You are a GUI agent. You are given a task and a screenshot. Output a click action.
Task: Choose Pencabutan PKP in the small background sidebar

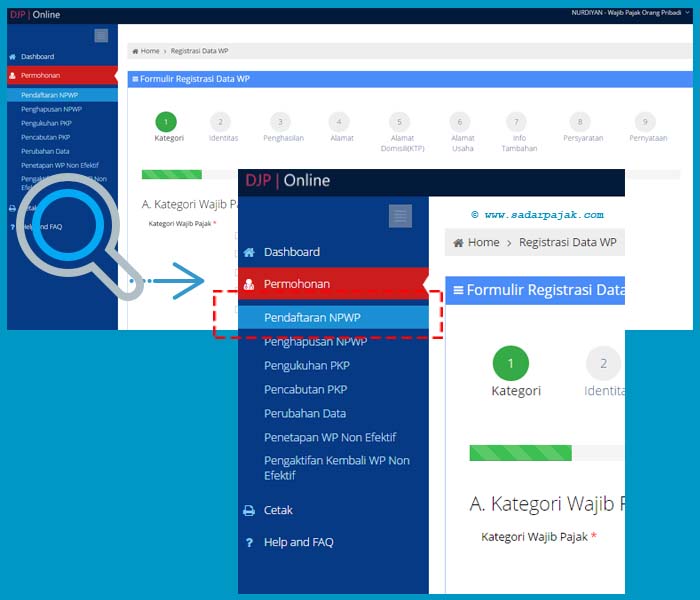pyautogui.click(x=45, y=137)
